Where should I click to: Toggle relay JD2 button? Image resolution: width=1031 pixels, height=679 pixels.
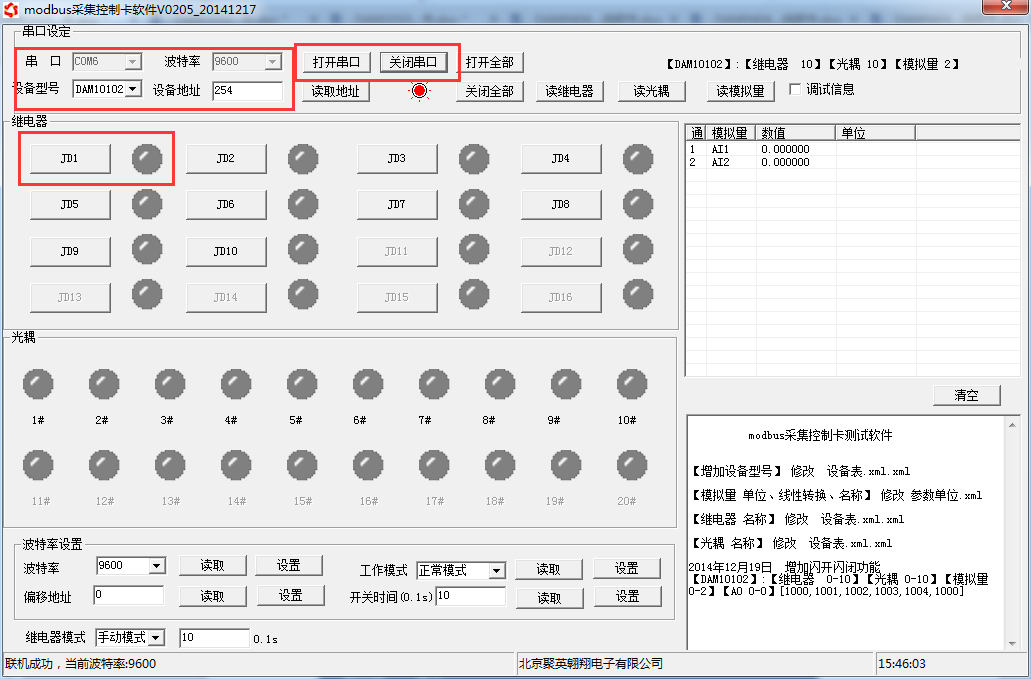pyautogui.click(x=226, y=158)
